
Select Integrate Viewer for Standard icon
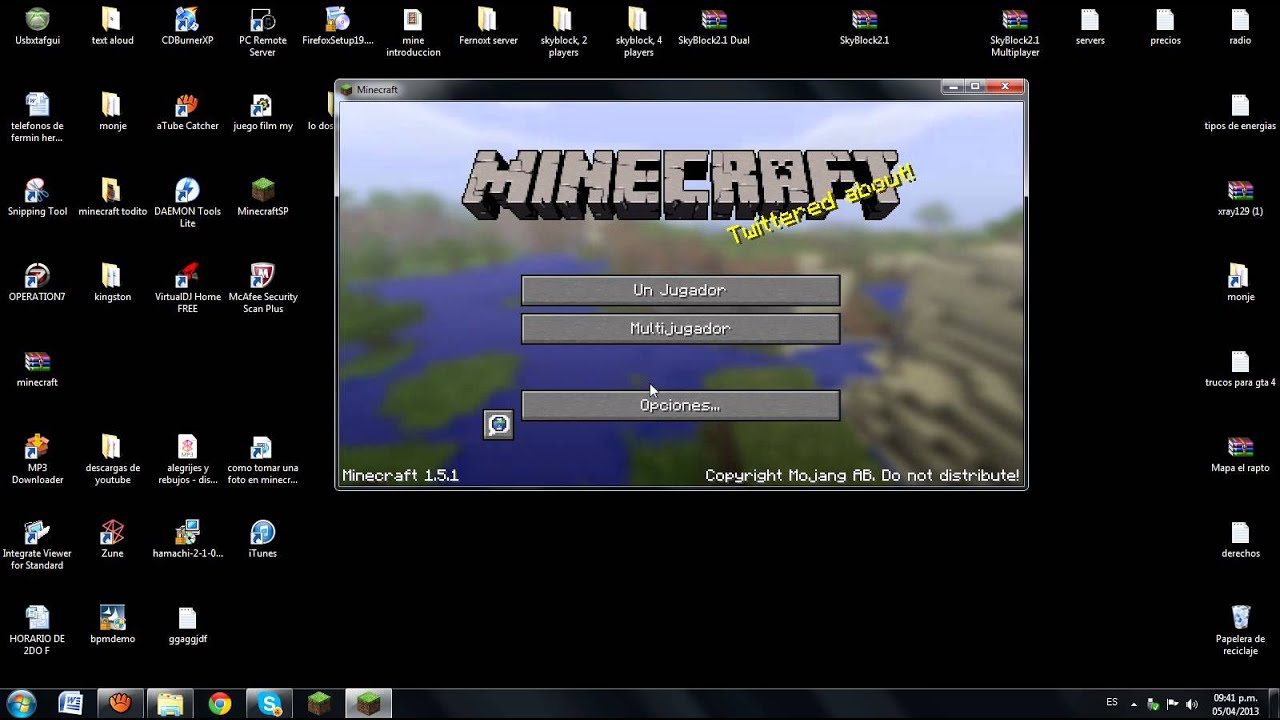37,545
